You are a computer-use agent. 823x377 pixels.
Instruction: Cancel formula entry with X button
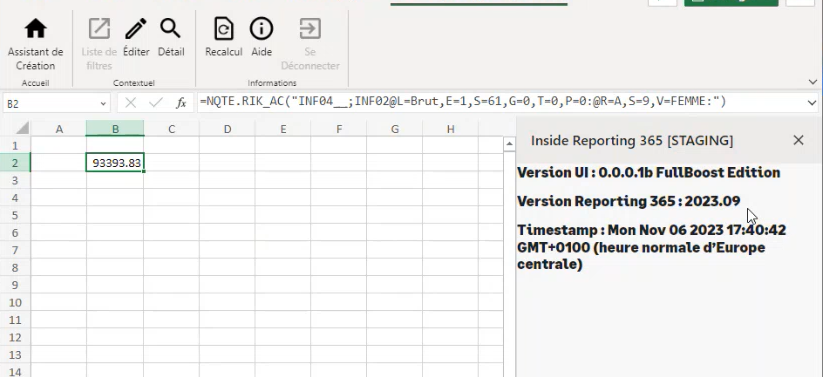[x=131, y=103]
